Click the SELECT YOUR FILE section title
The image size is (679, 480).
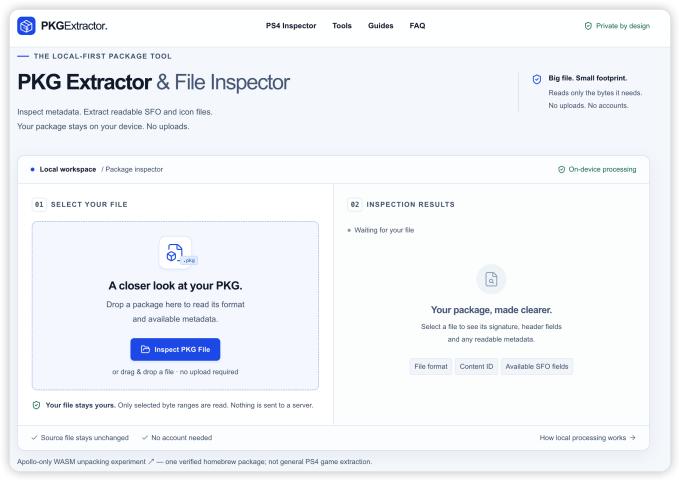click(x=89, y=204)
